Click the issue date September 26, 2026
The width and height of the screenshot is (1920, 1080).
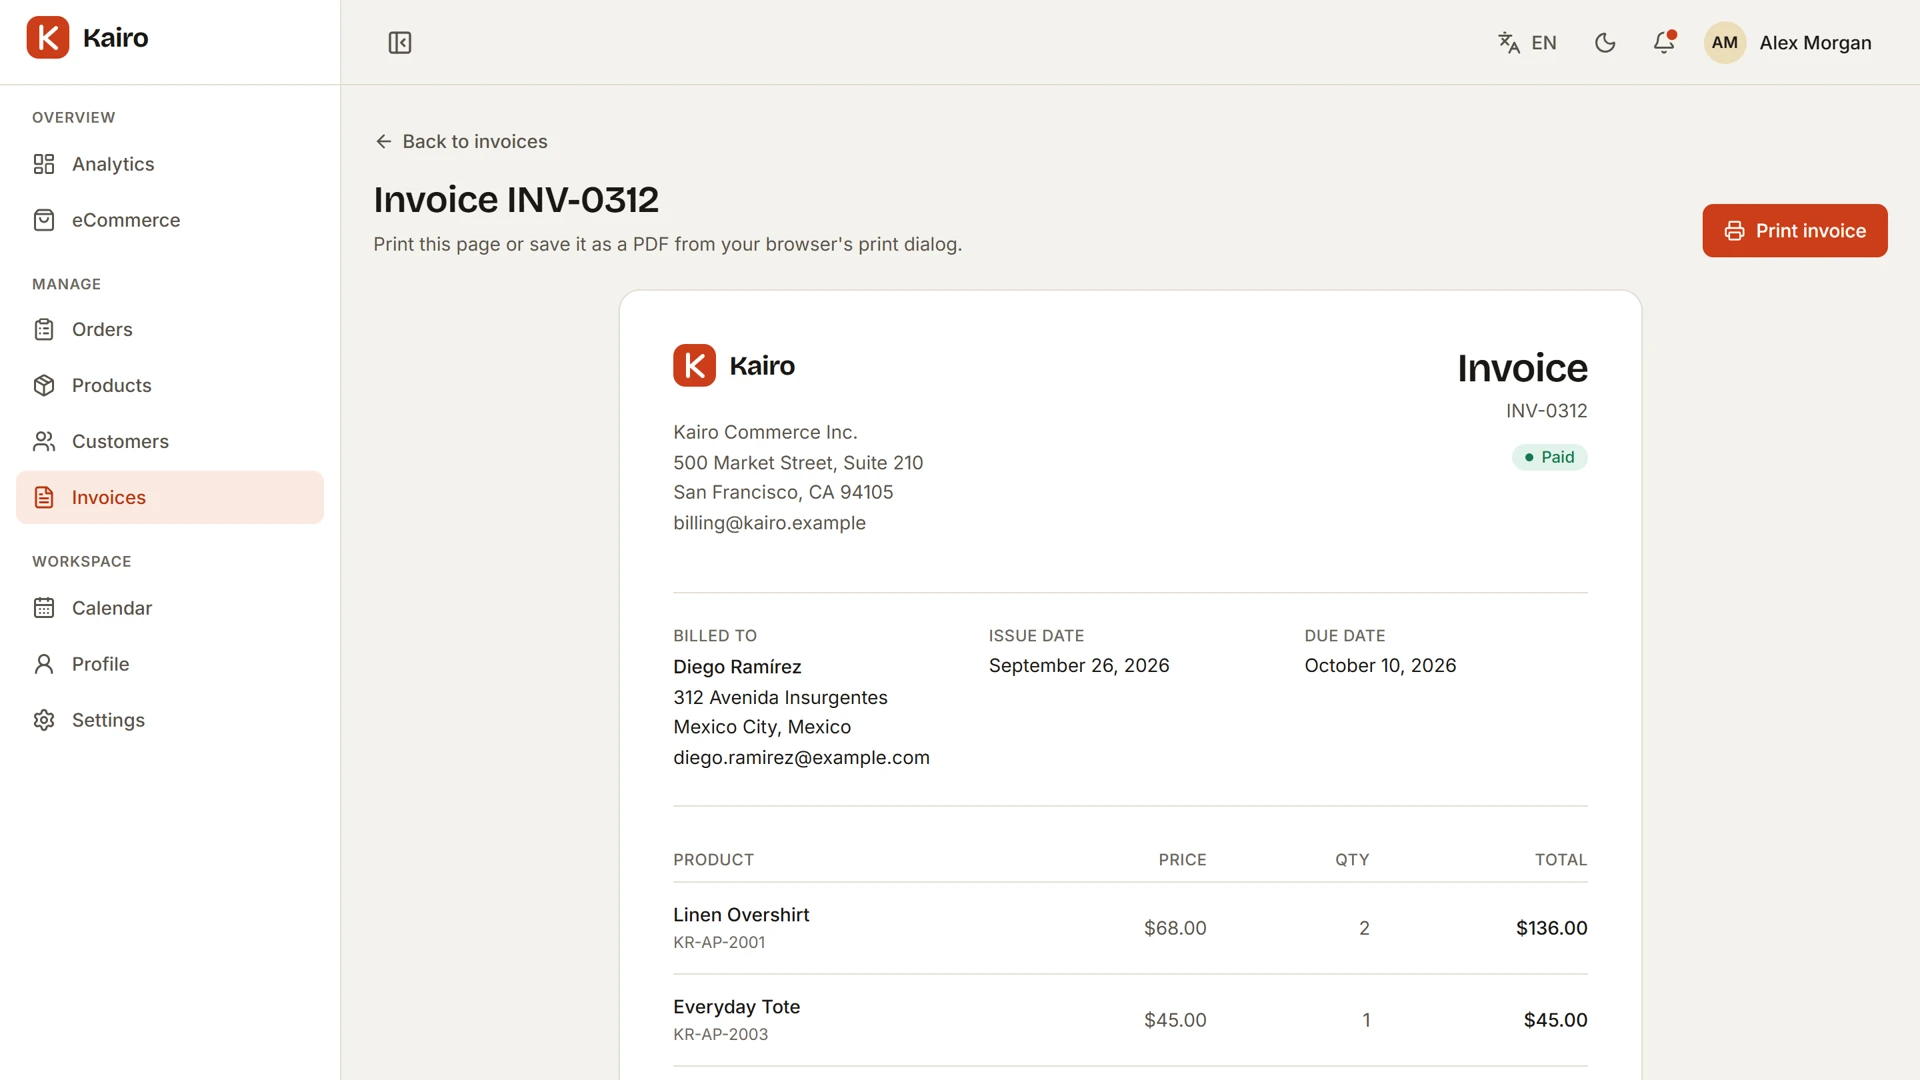[x=1079, y=666]
